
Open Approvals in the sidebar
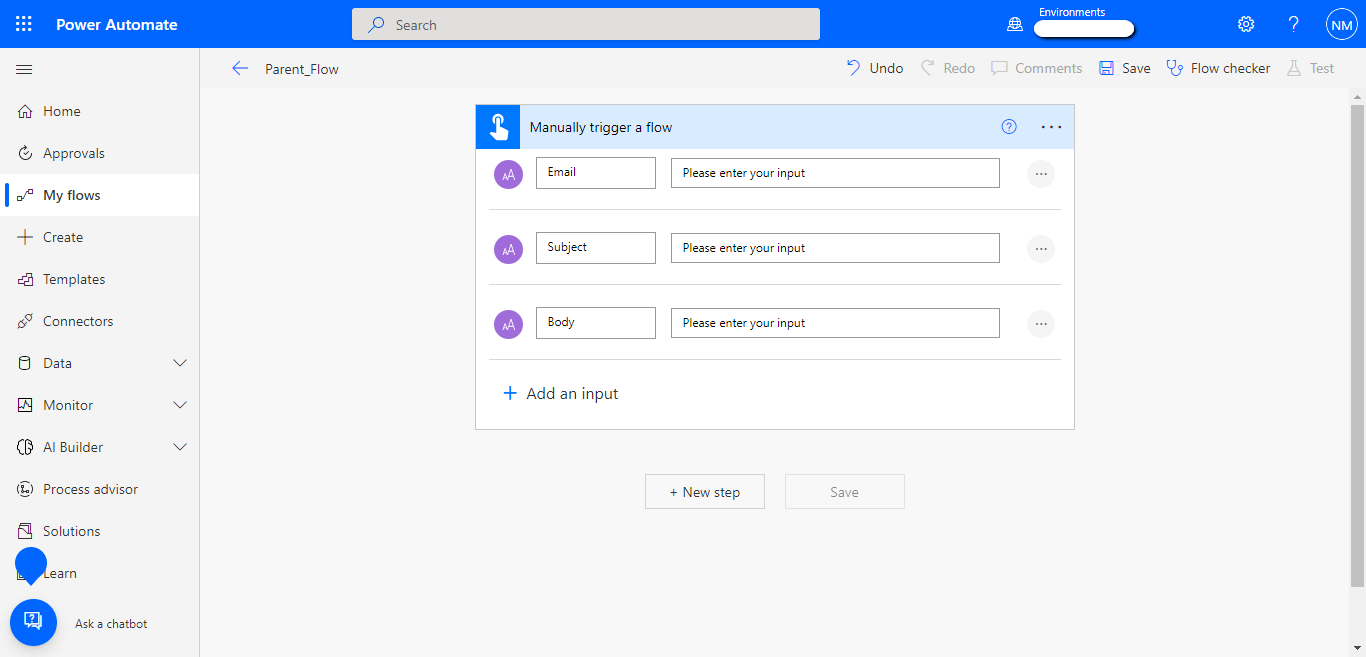(100, 153)
